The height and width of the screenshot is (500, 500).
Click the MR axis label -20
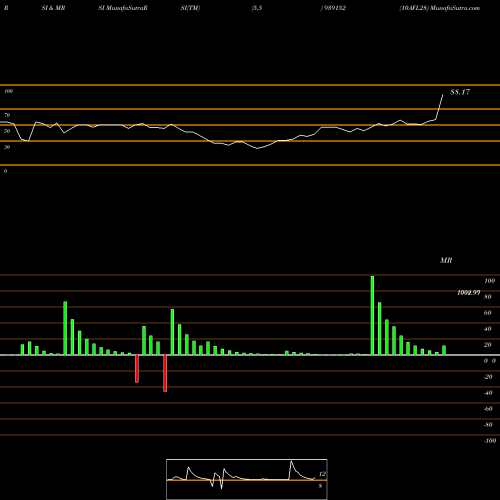[488, 377]
